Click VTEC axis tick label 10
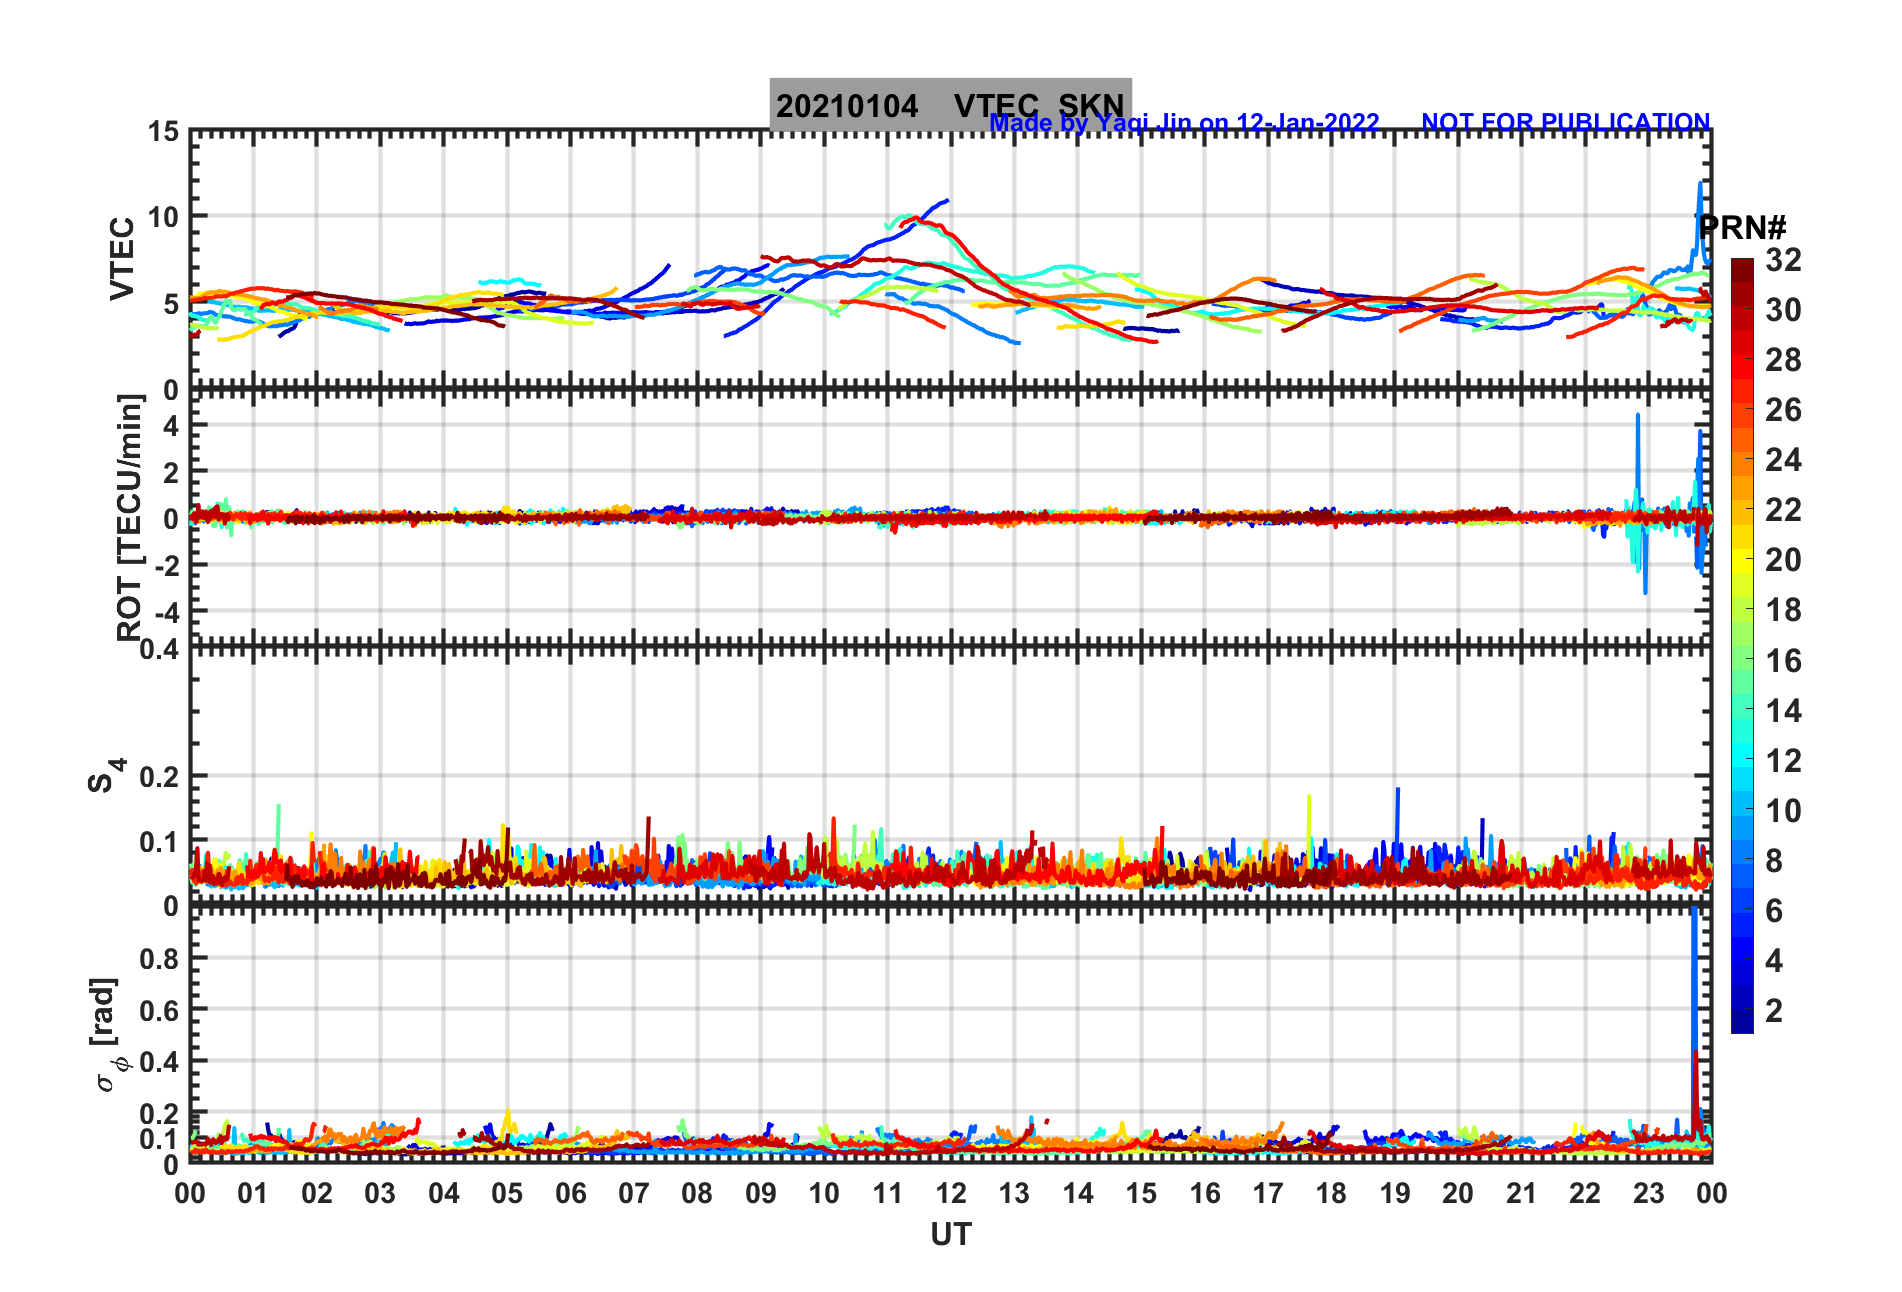This screenshot has height=1292, width=1902. coord(164,217)
